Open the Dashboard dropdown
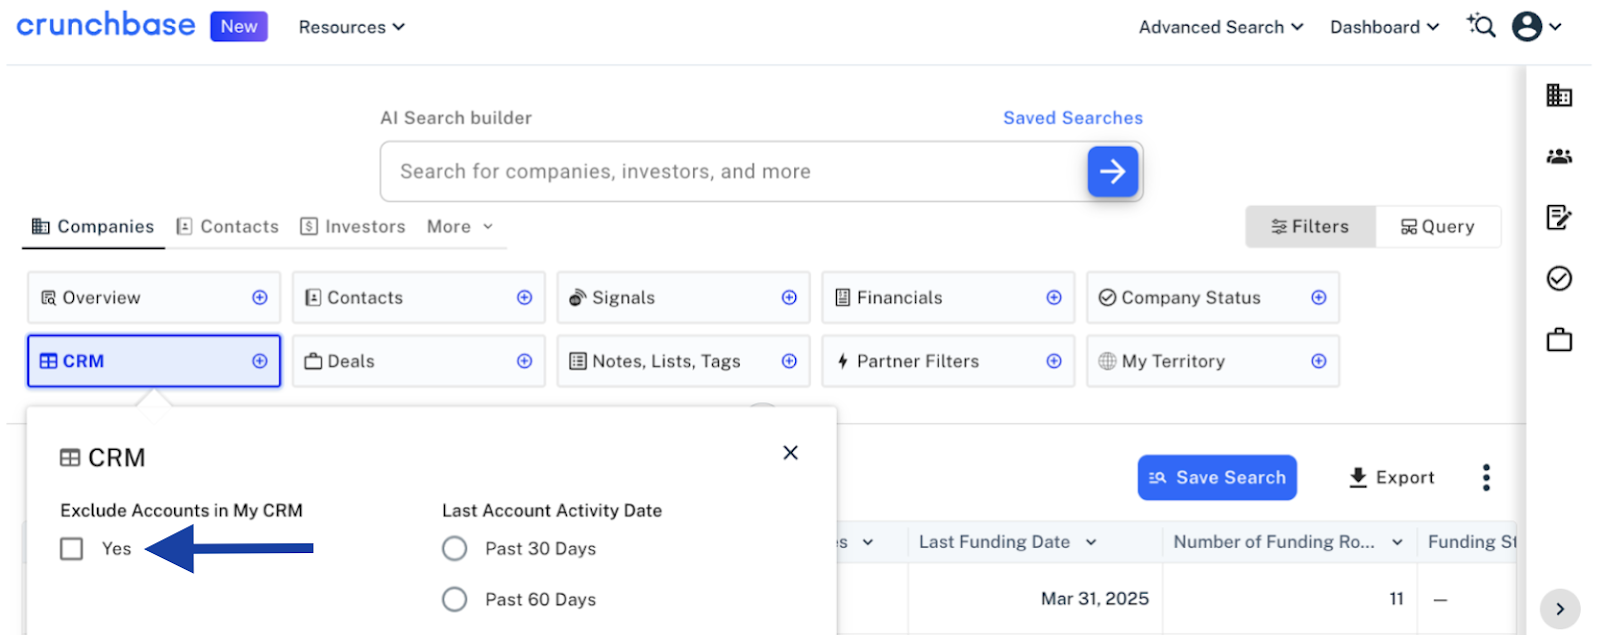This screenshot has height=635, width=1600. coord(1384,27)
